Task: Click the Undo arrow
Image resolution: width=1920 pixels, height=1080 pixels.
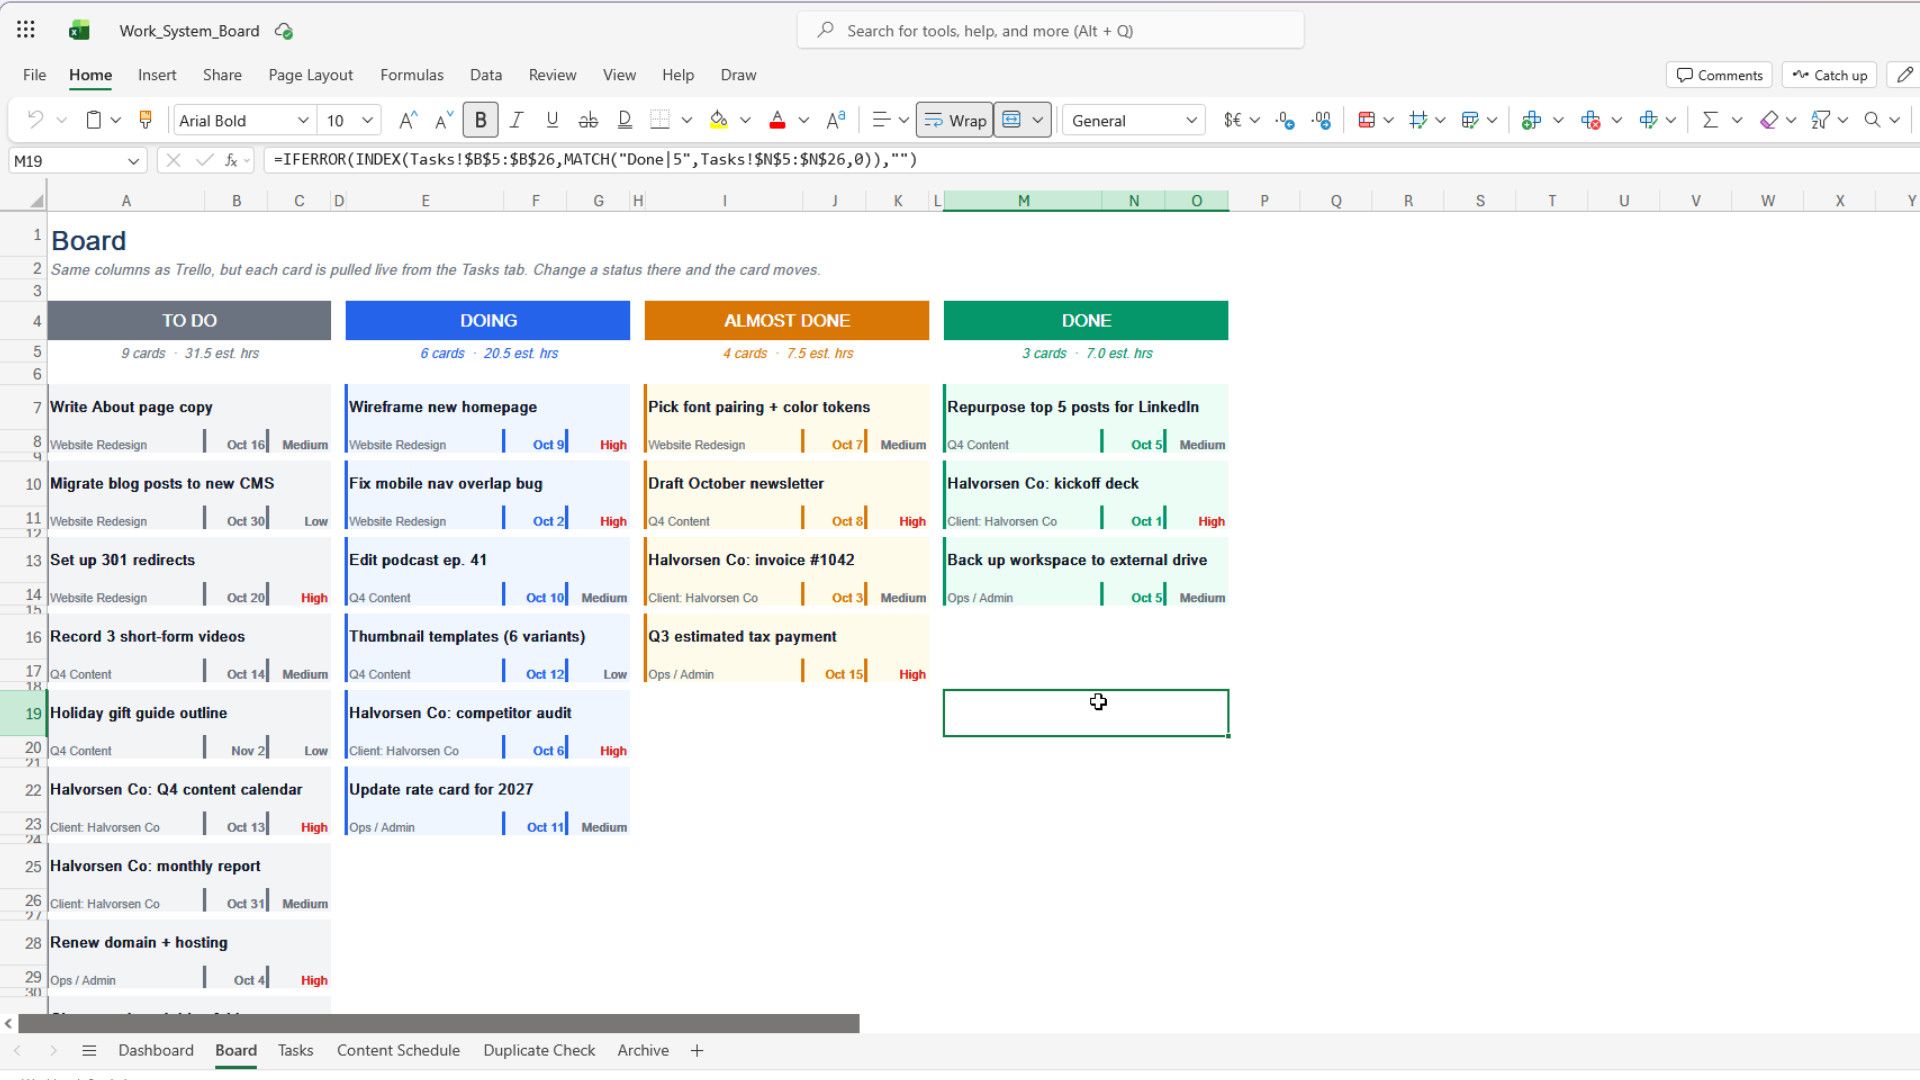Action: coord(35,120)
